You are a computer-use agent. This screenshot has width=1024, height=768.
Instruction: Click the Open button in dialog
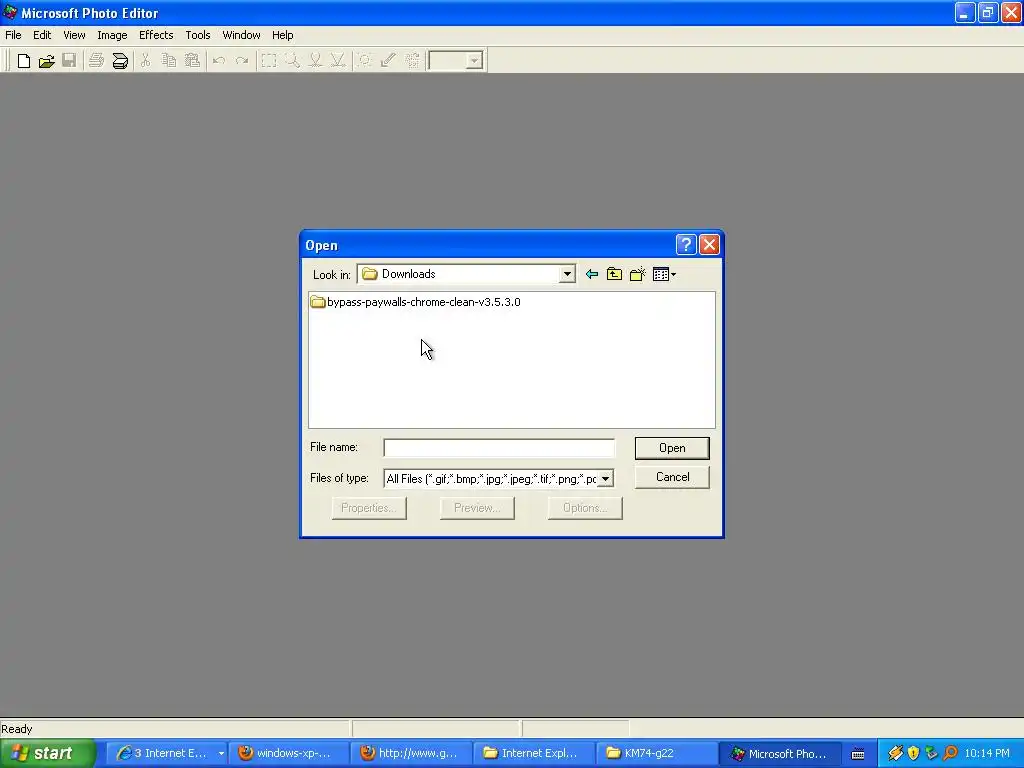coord(672,448)
